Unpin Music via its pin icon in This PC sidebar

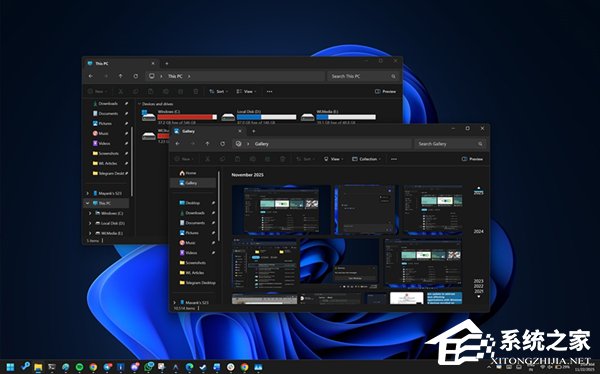pyautogui.click(x=126, y=133)
